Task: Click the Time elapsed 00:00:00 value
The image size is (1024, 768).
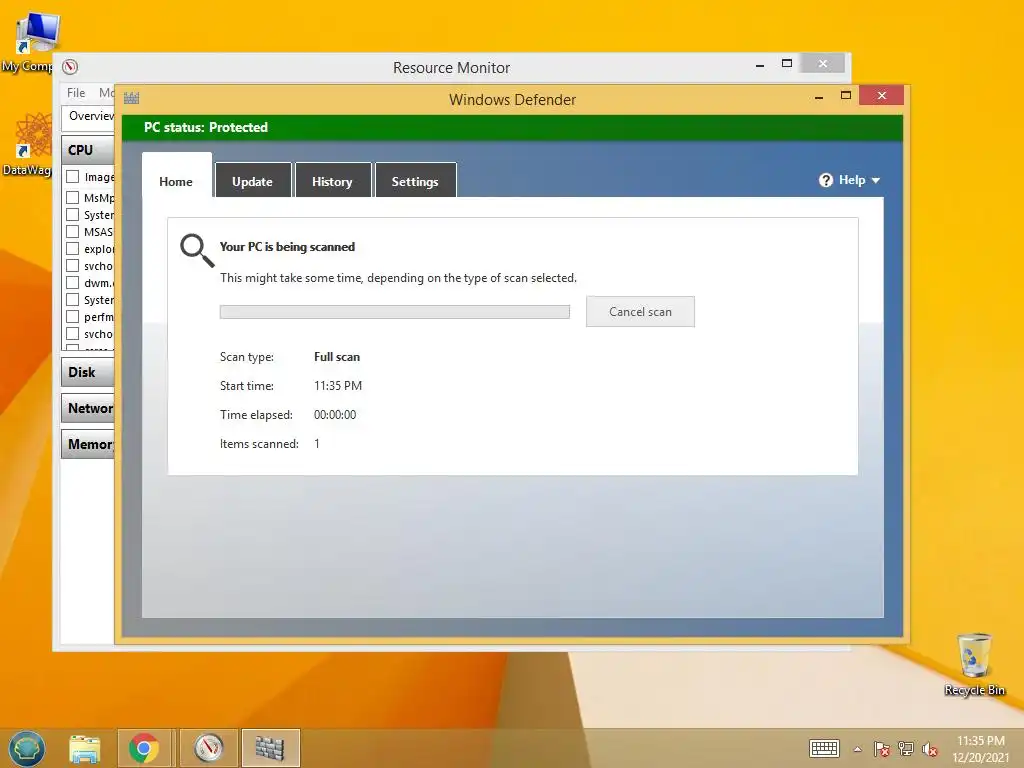Action: pos(335,415)
